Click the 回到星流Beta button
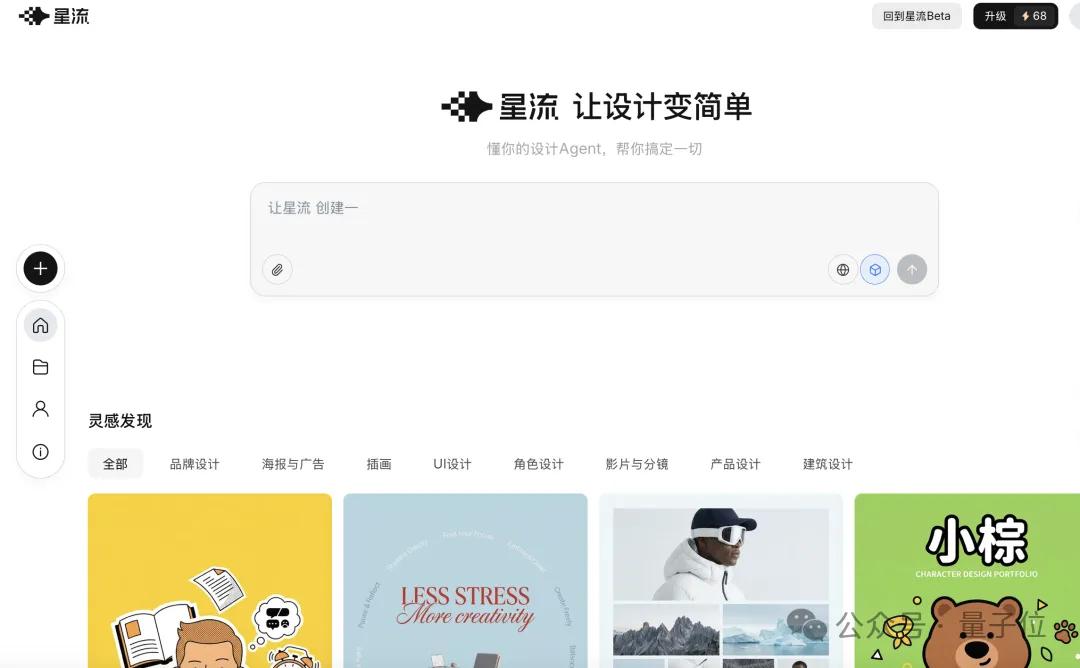The height and width of the screenshot is (668, 1080). coord(917,16)
